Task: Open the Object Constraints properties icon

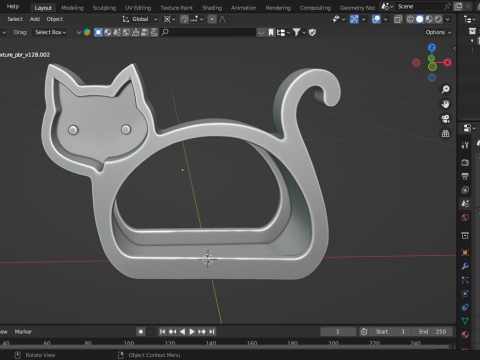Action: coord(465,307)
